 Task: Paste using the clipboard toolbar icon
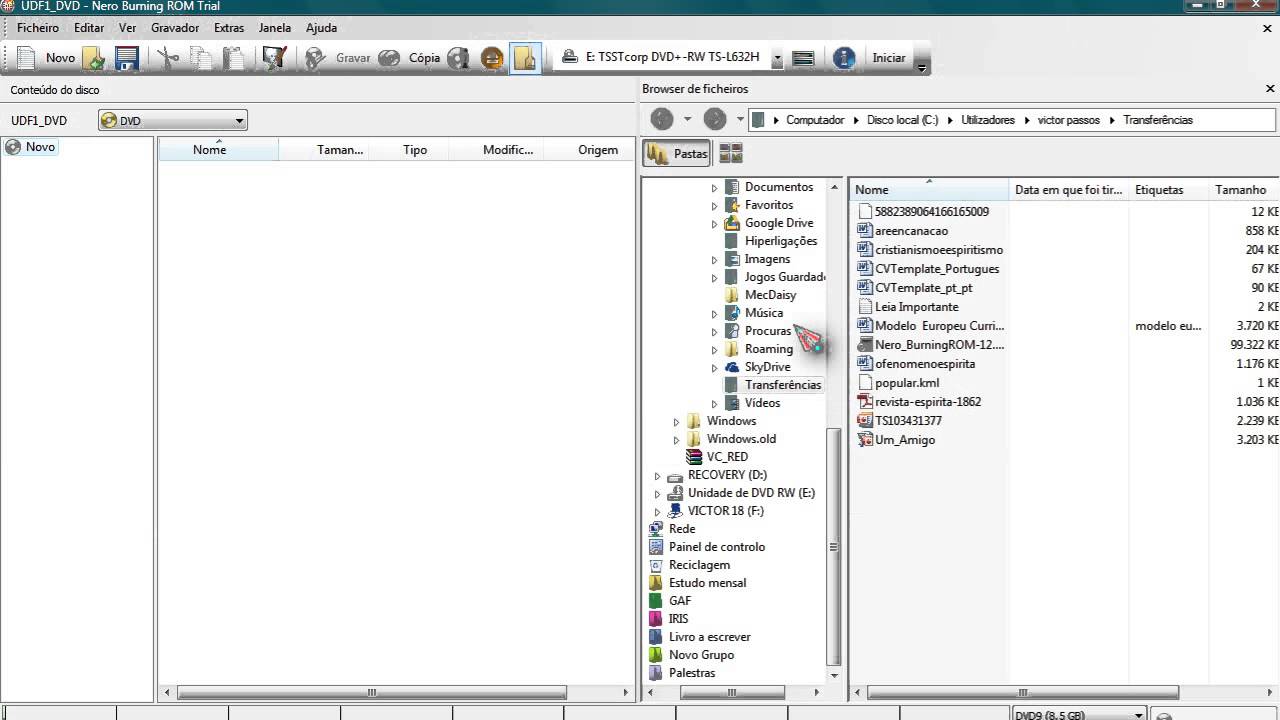[233, 58]
